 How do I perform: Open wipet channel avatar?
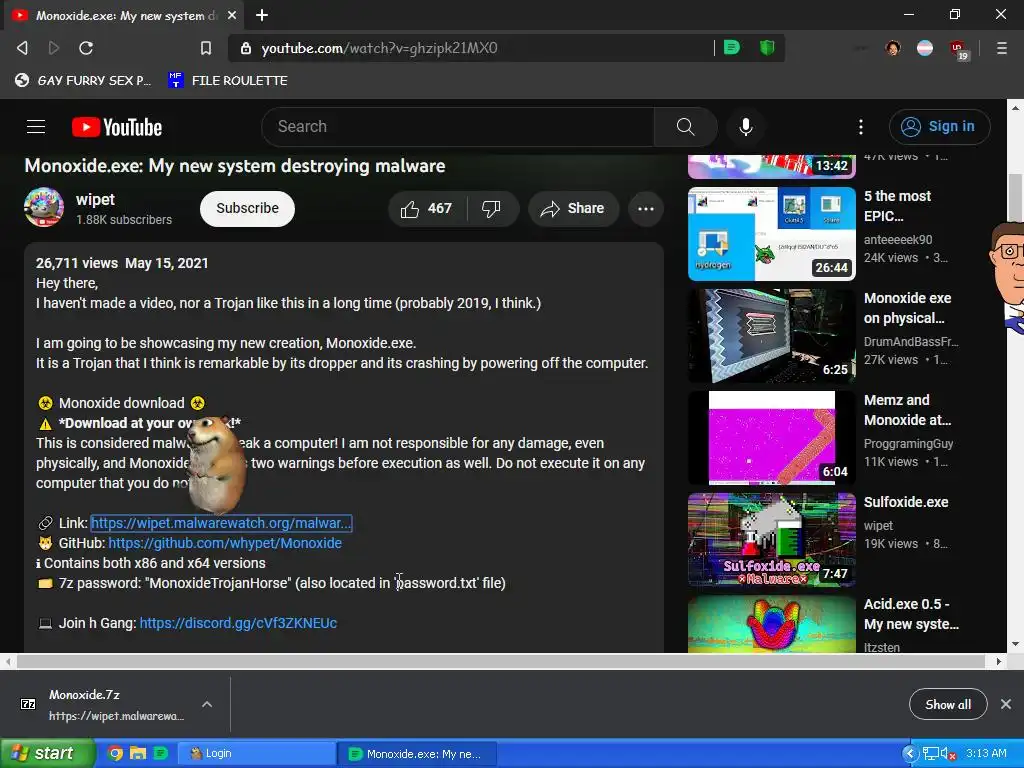44,208
